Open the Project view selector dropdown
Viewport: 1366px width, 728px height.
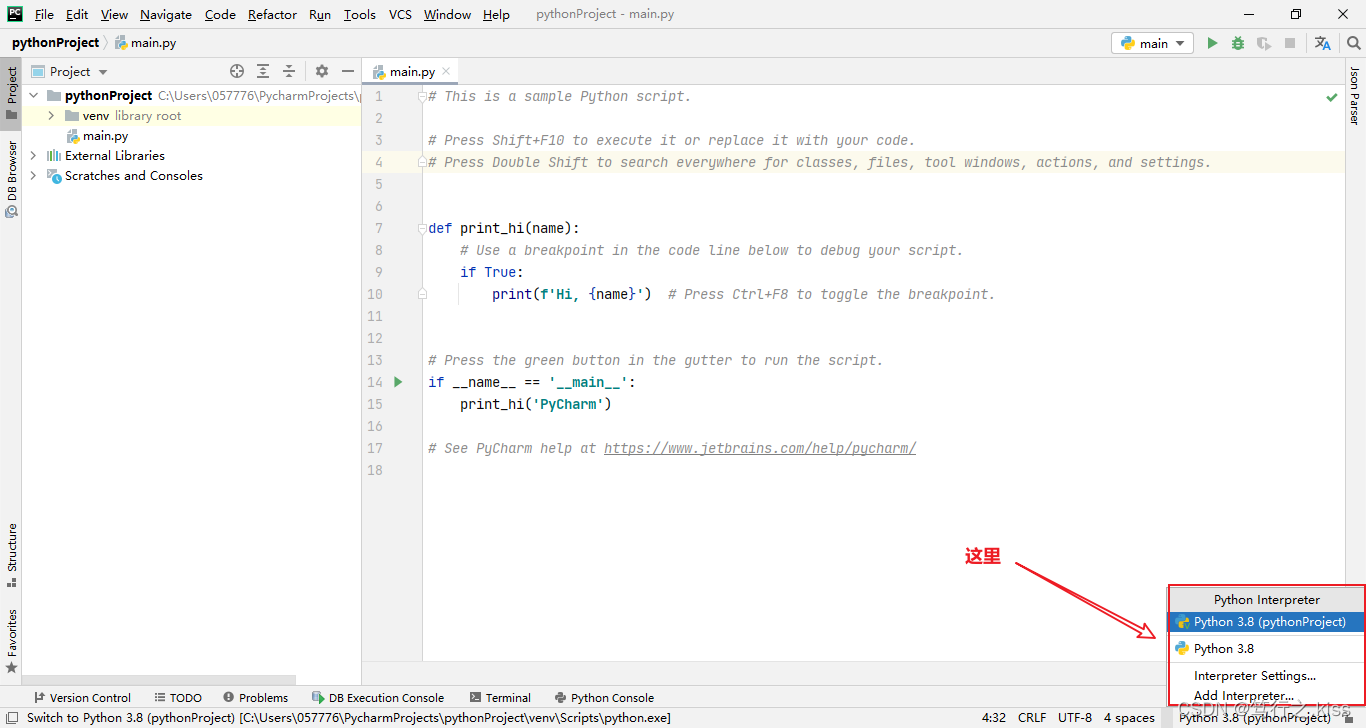coord(69,71)
